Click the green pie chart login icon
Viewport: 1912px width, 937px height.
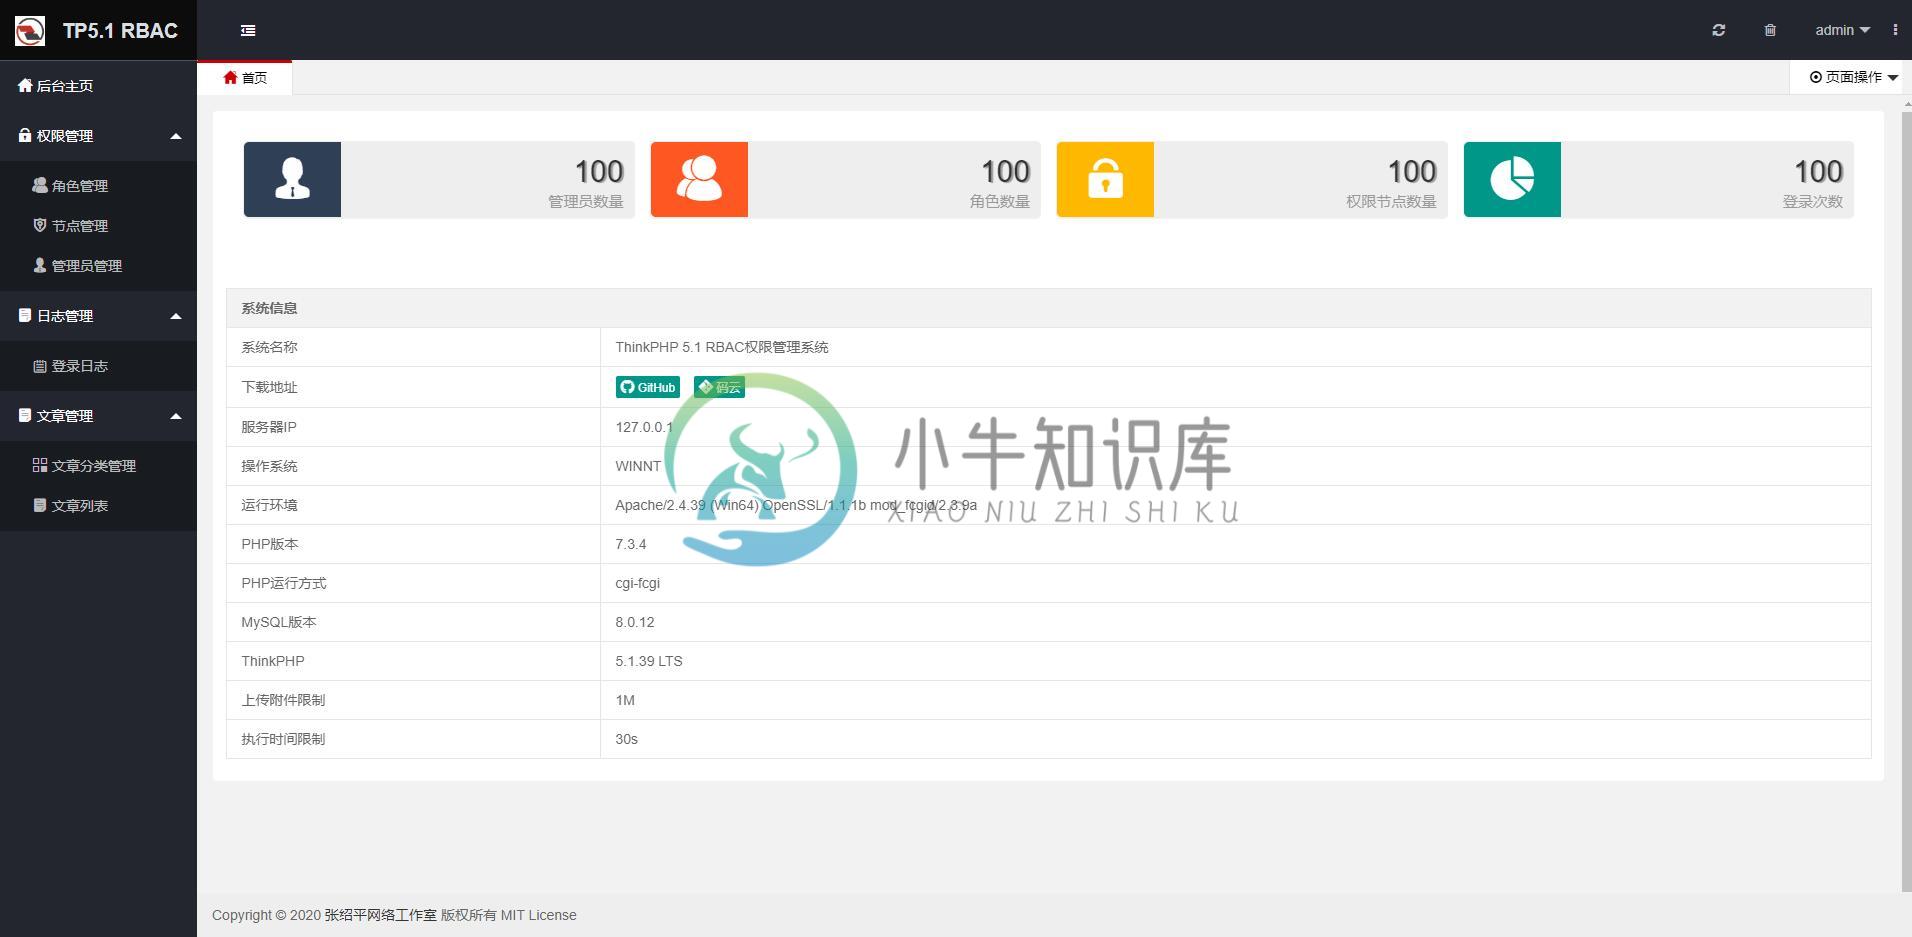coord(1512,179)
